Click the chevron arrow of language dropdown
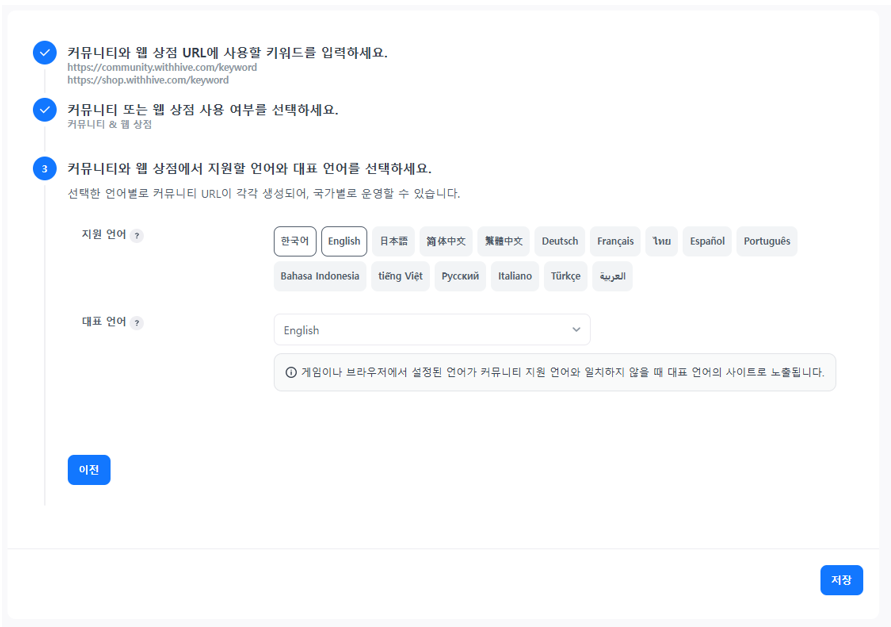891x627 pixels. pyautogui.click(x=576, y=330)
